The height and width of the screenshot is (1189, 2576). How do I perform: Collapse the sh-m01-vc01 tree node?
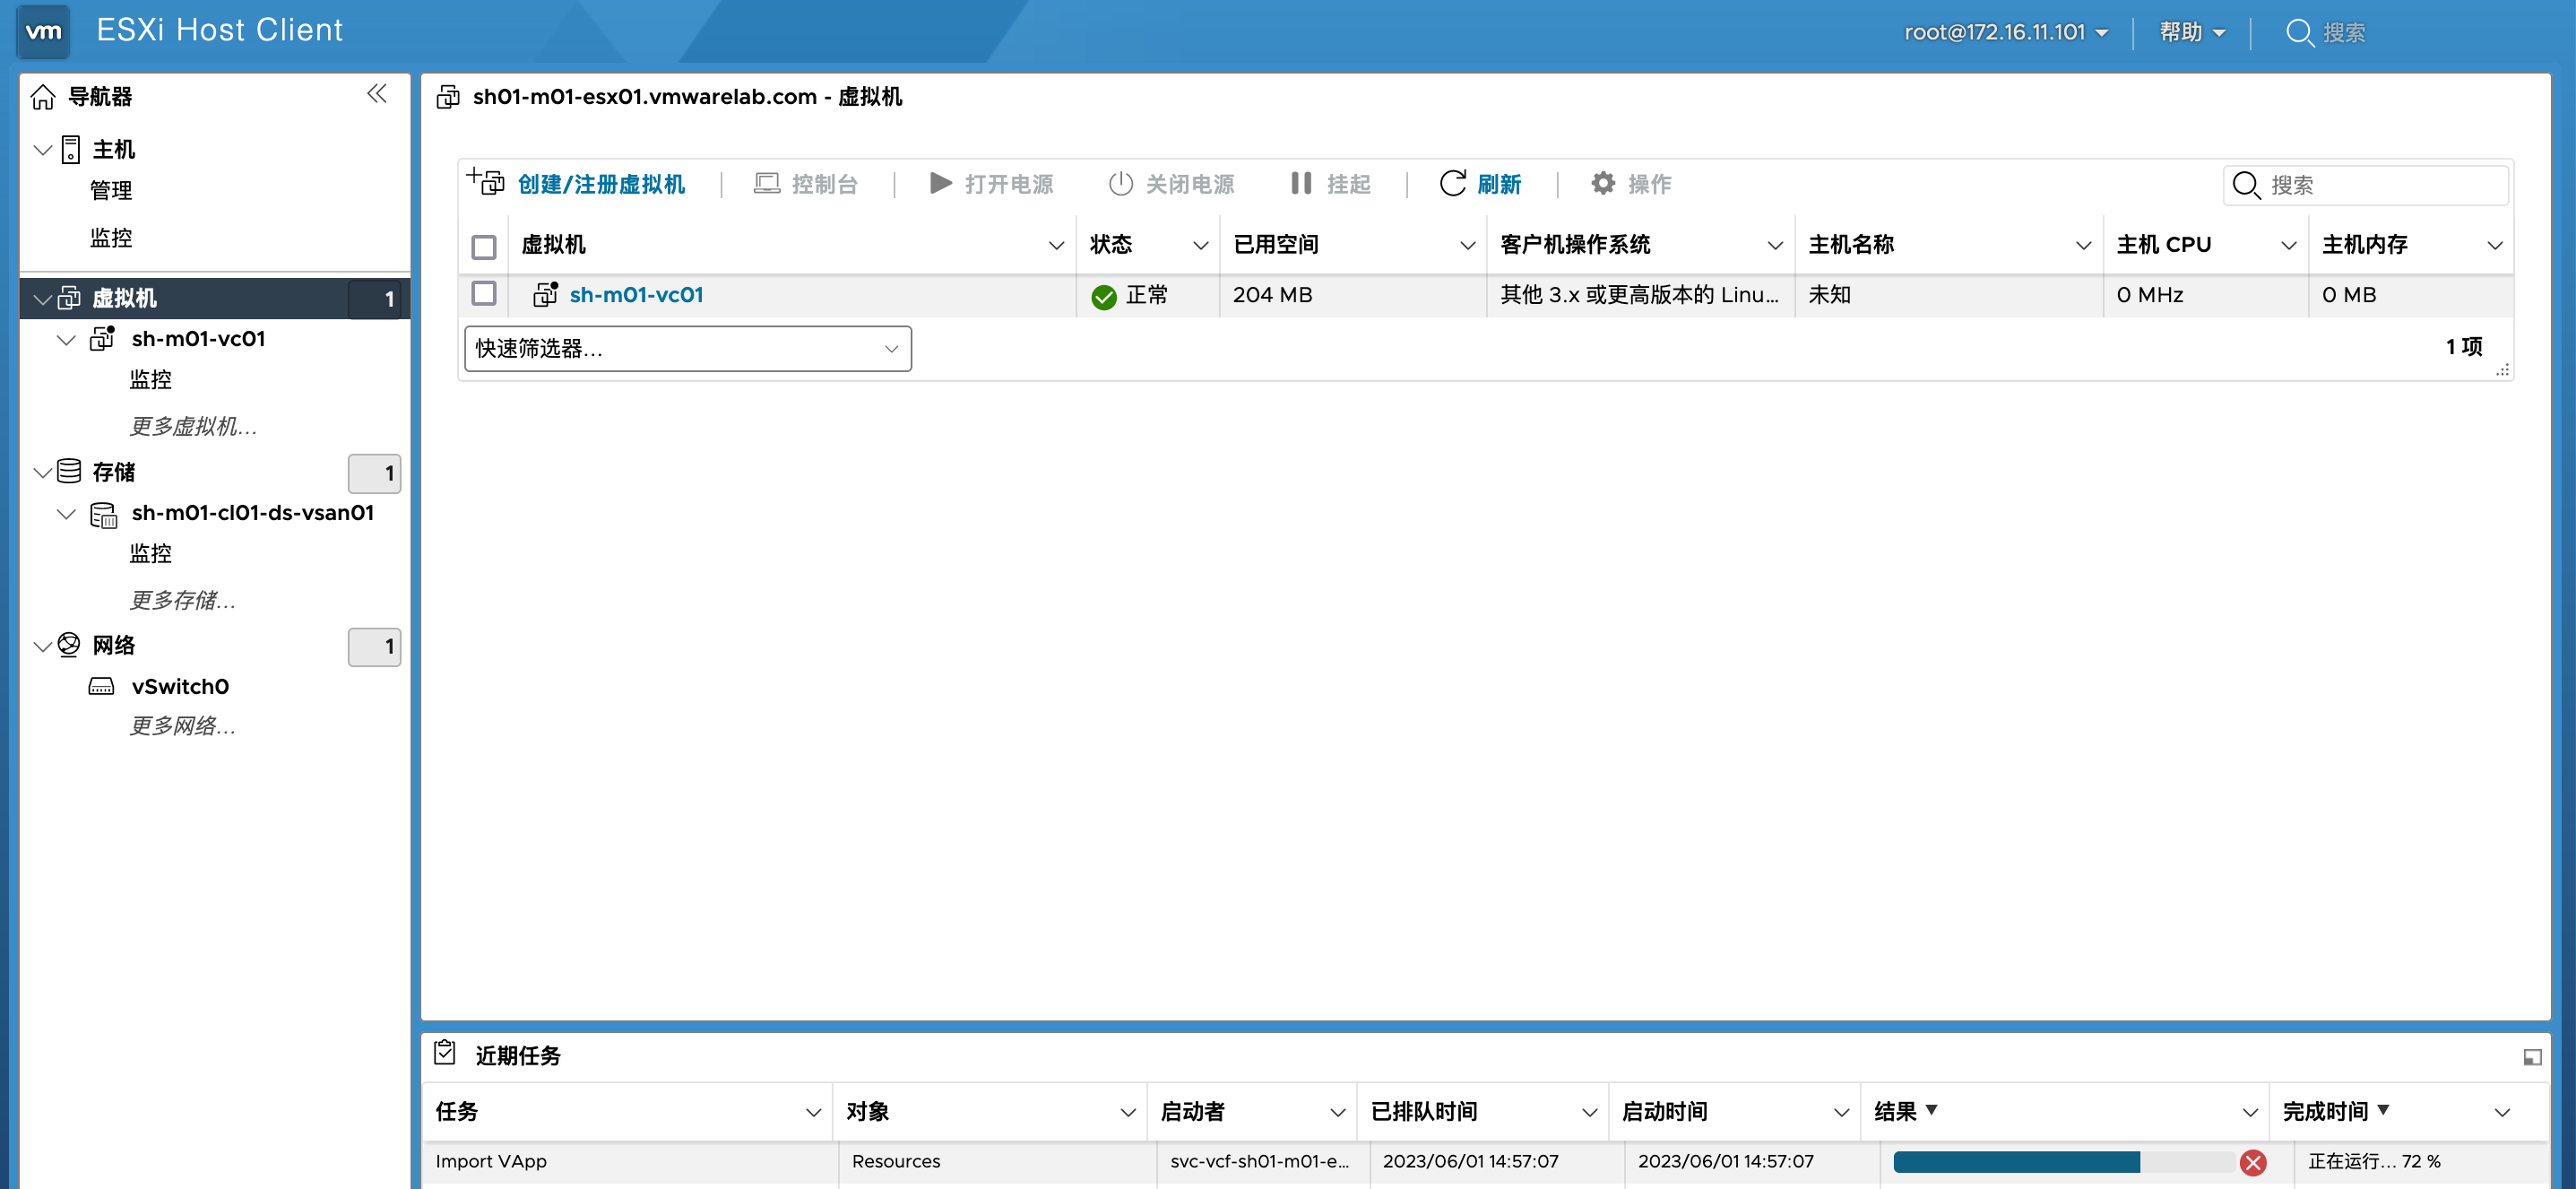[x=67, y=340]
